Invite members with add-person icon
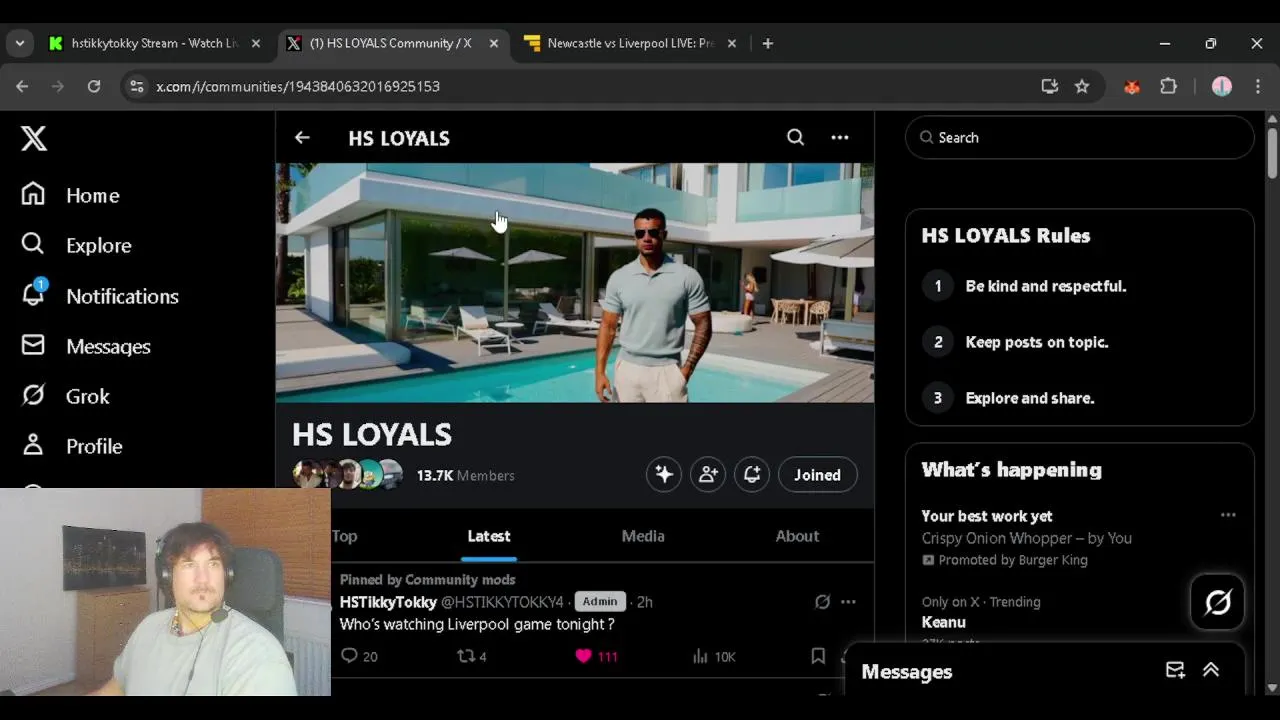This screenshot has width=1280, height=720. (x=708, y=475)
